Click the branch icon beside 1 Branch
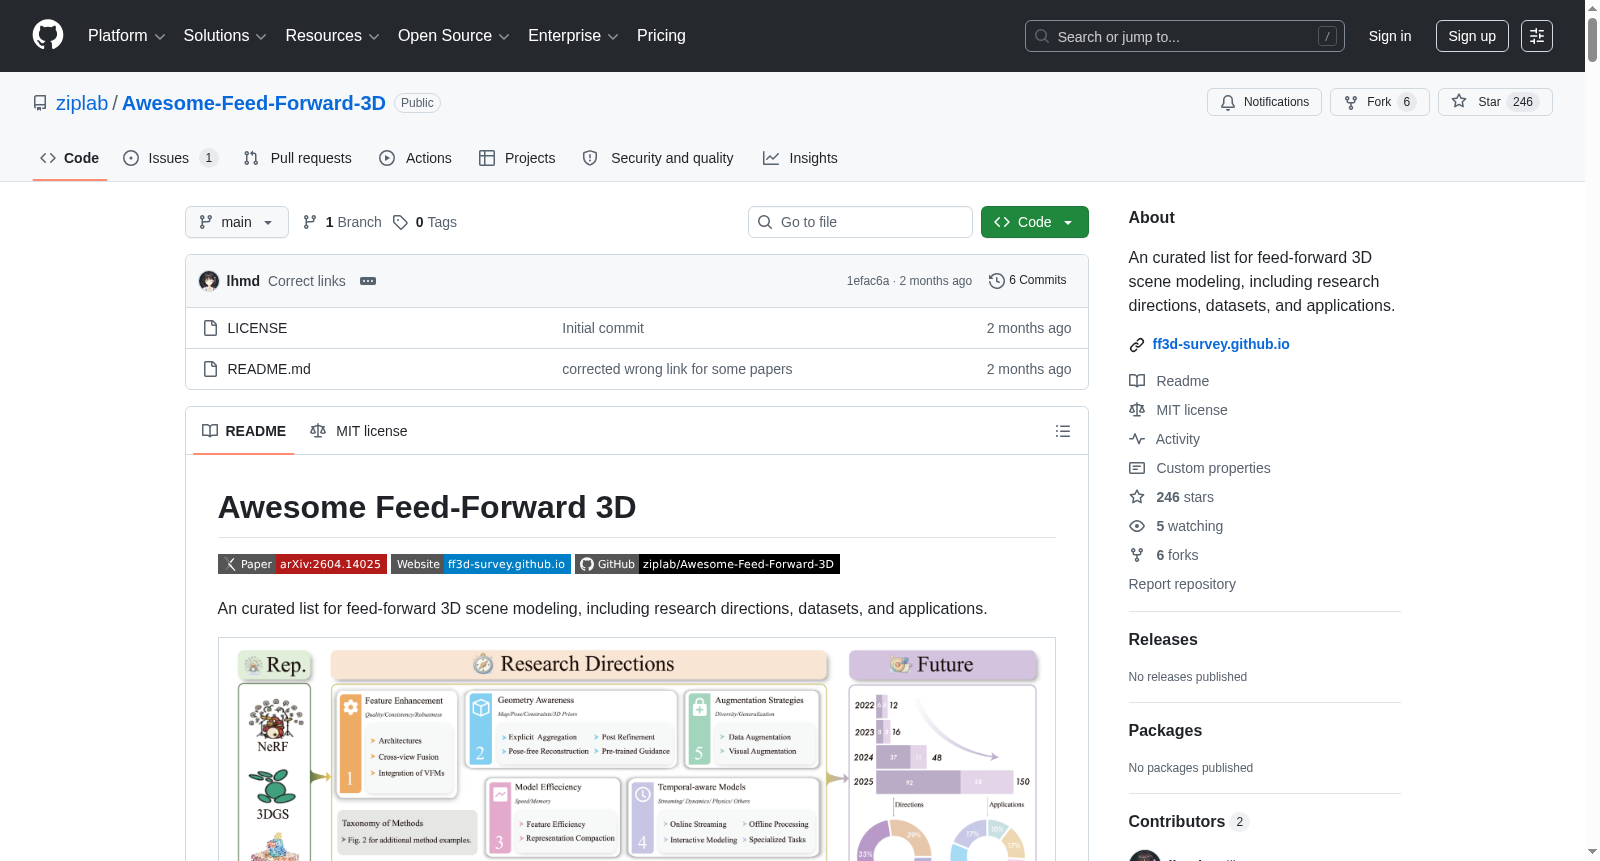The image size is (1600, 861). pos(310,222)
